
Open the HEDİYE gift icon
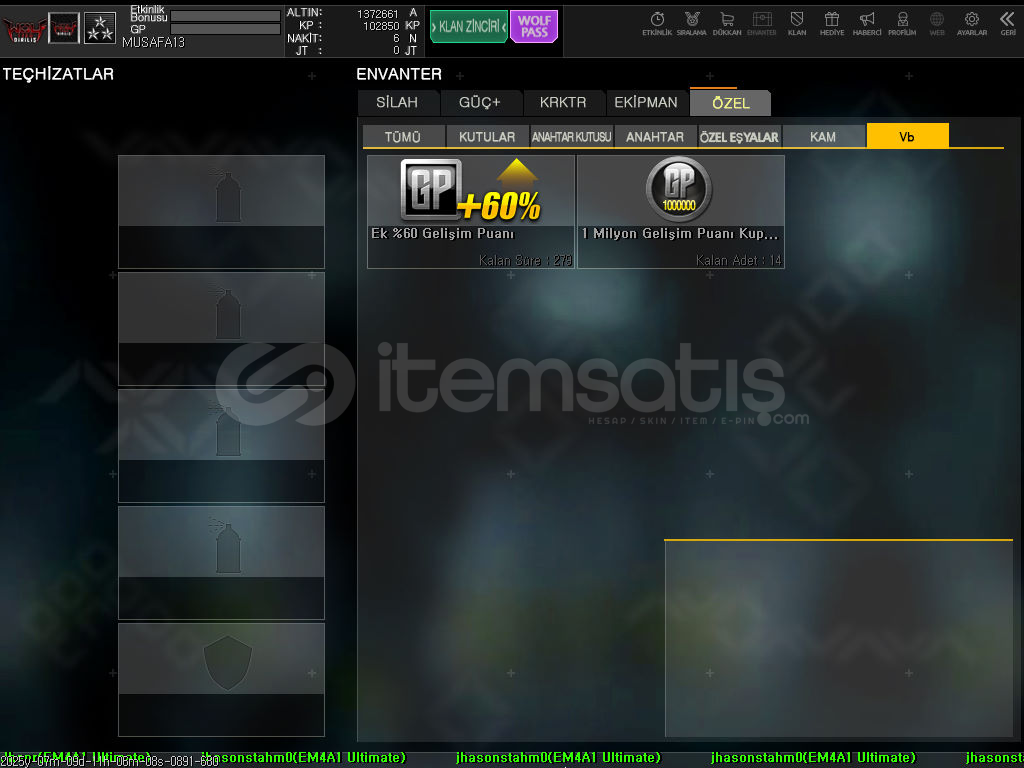832,24
